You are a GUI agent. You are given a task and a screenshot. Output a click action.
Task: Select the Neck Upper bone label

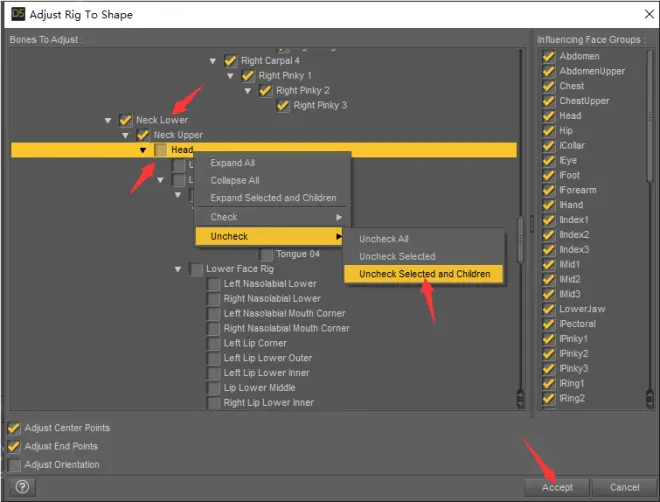tap(178, 135)
